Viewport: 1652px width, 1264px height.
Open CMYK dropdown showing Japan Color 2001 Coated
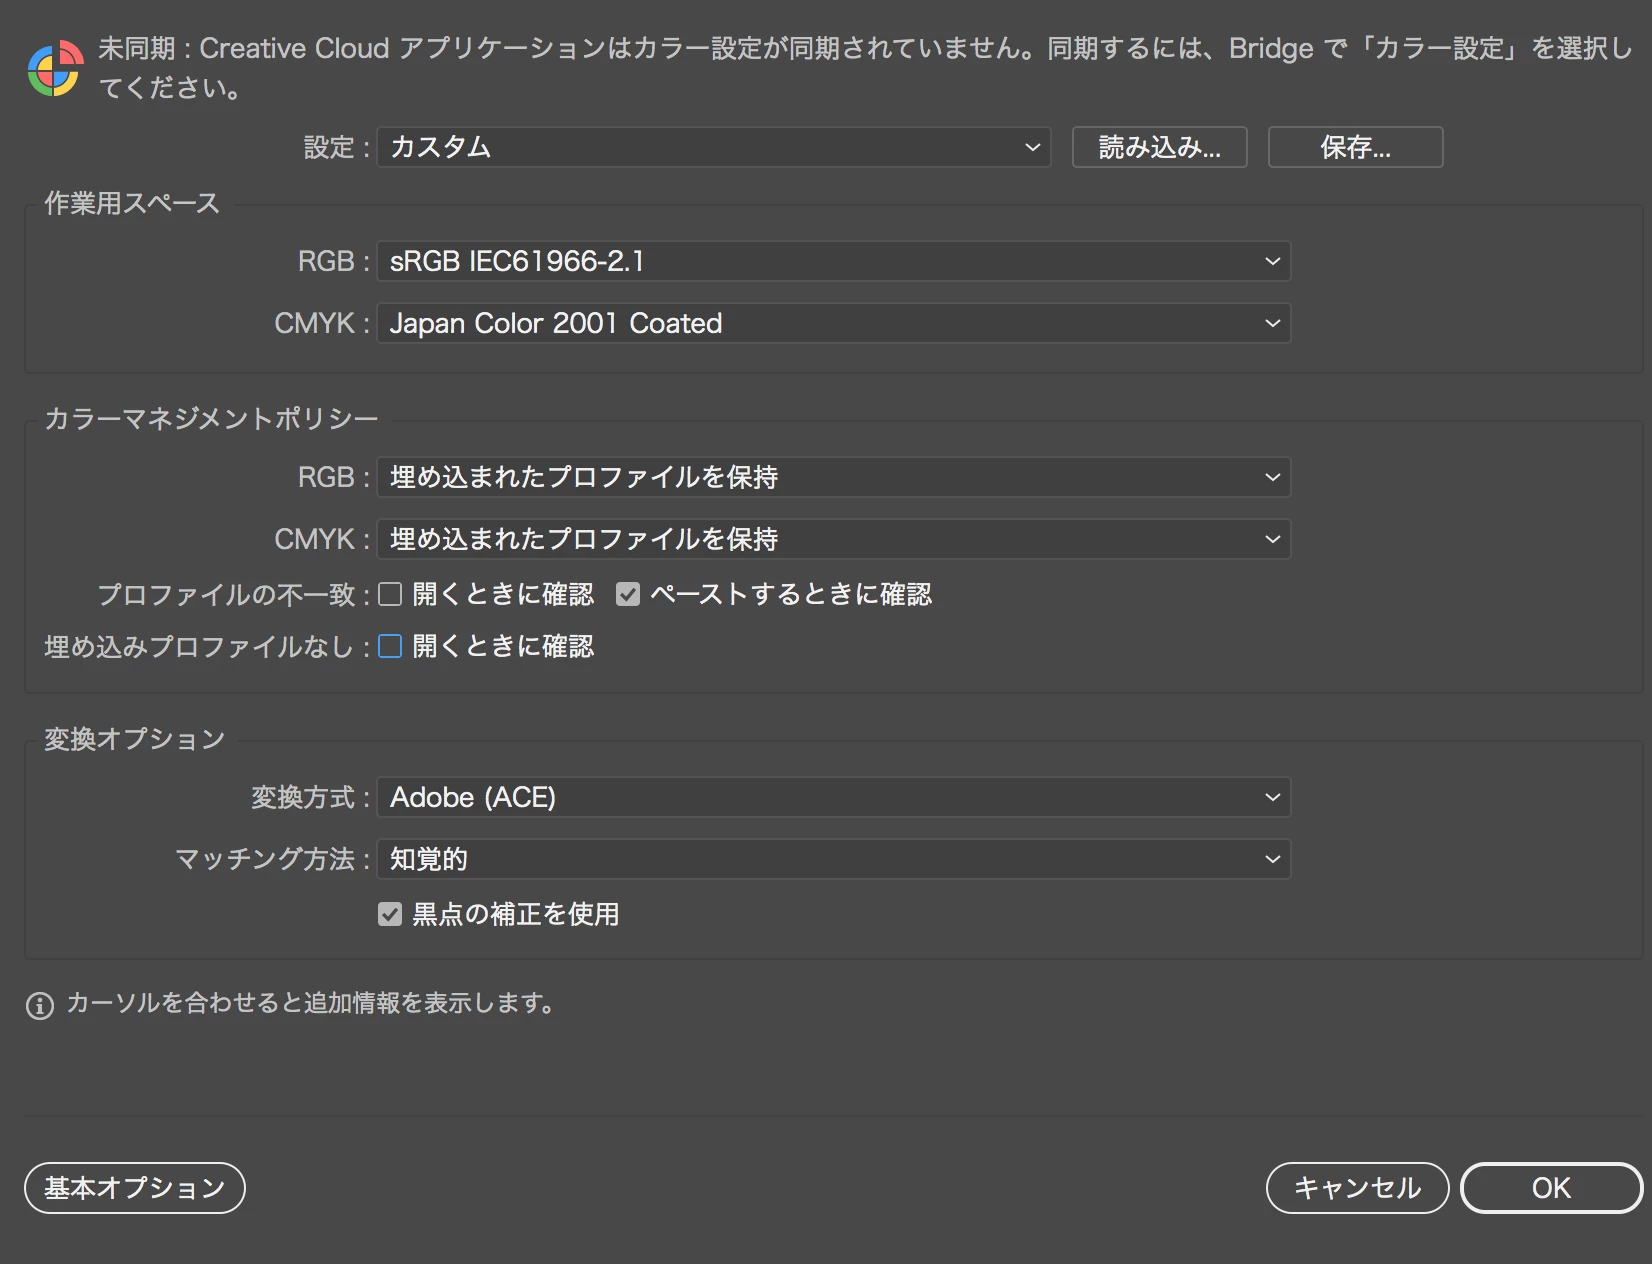833,323
